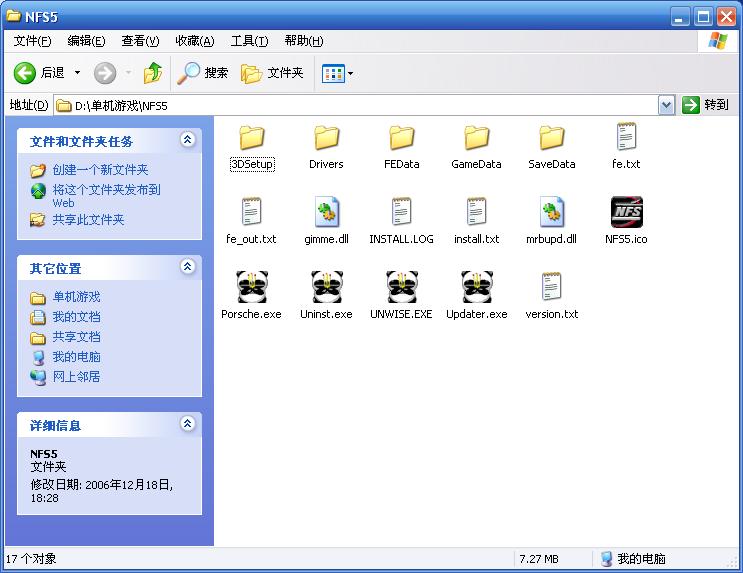Expand the address bar dropdown

coord(666,105)
